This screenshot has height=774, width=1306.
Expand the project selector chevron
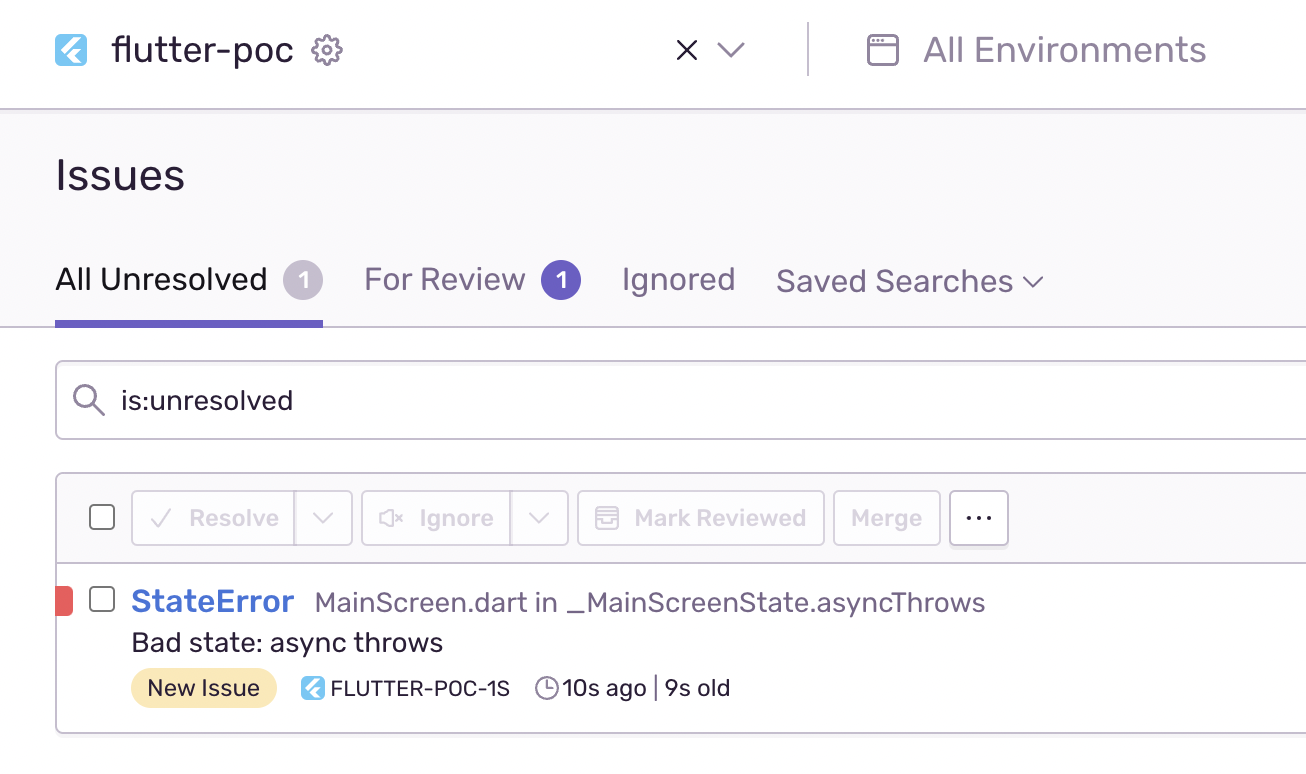(731, 50)
